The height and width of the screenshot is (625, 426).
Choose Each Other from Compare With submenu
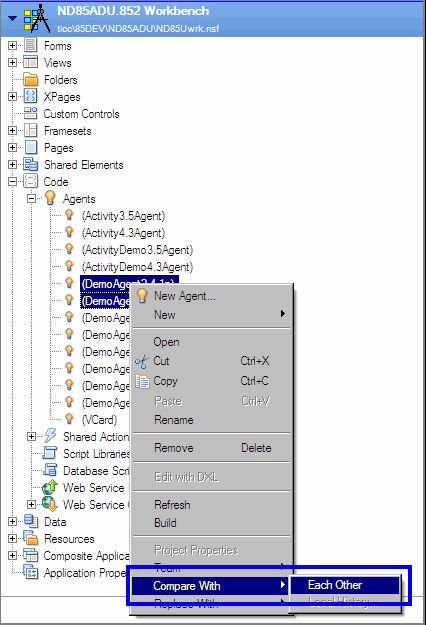345,585
